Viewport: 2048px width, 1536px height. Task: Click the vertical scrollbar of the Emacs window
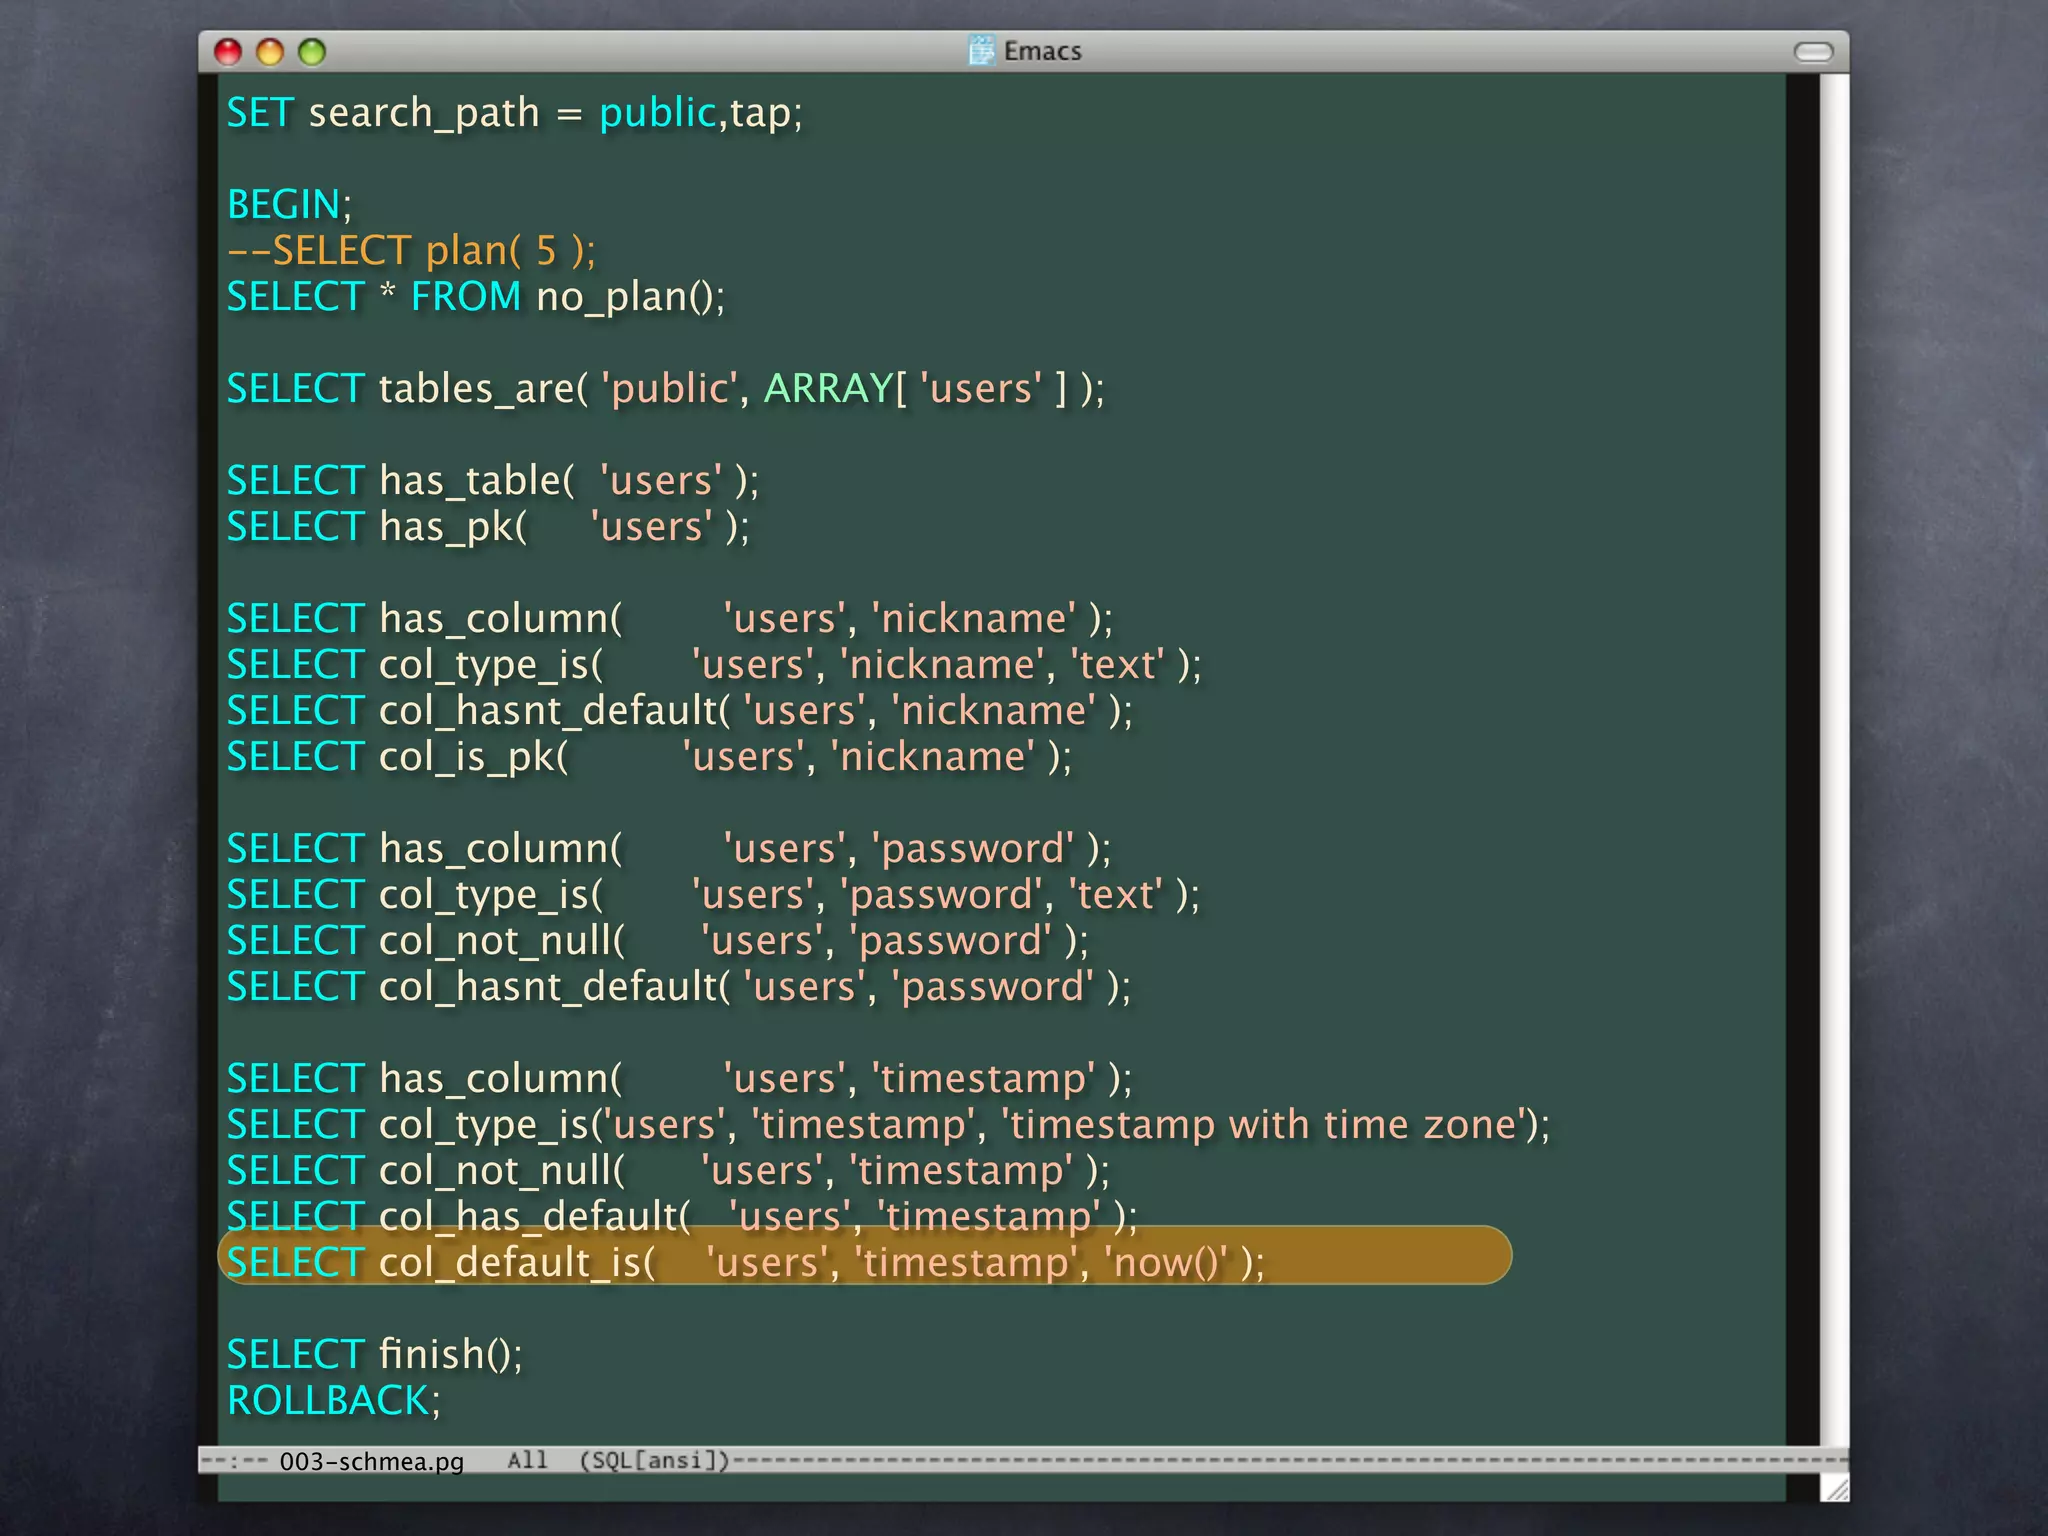pos(1833,760)
